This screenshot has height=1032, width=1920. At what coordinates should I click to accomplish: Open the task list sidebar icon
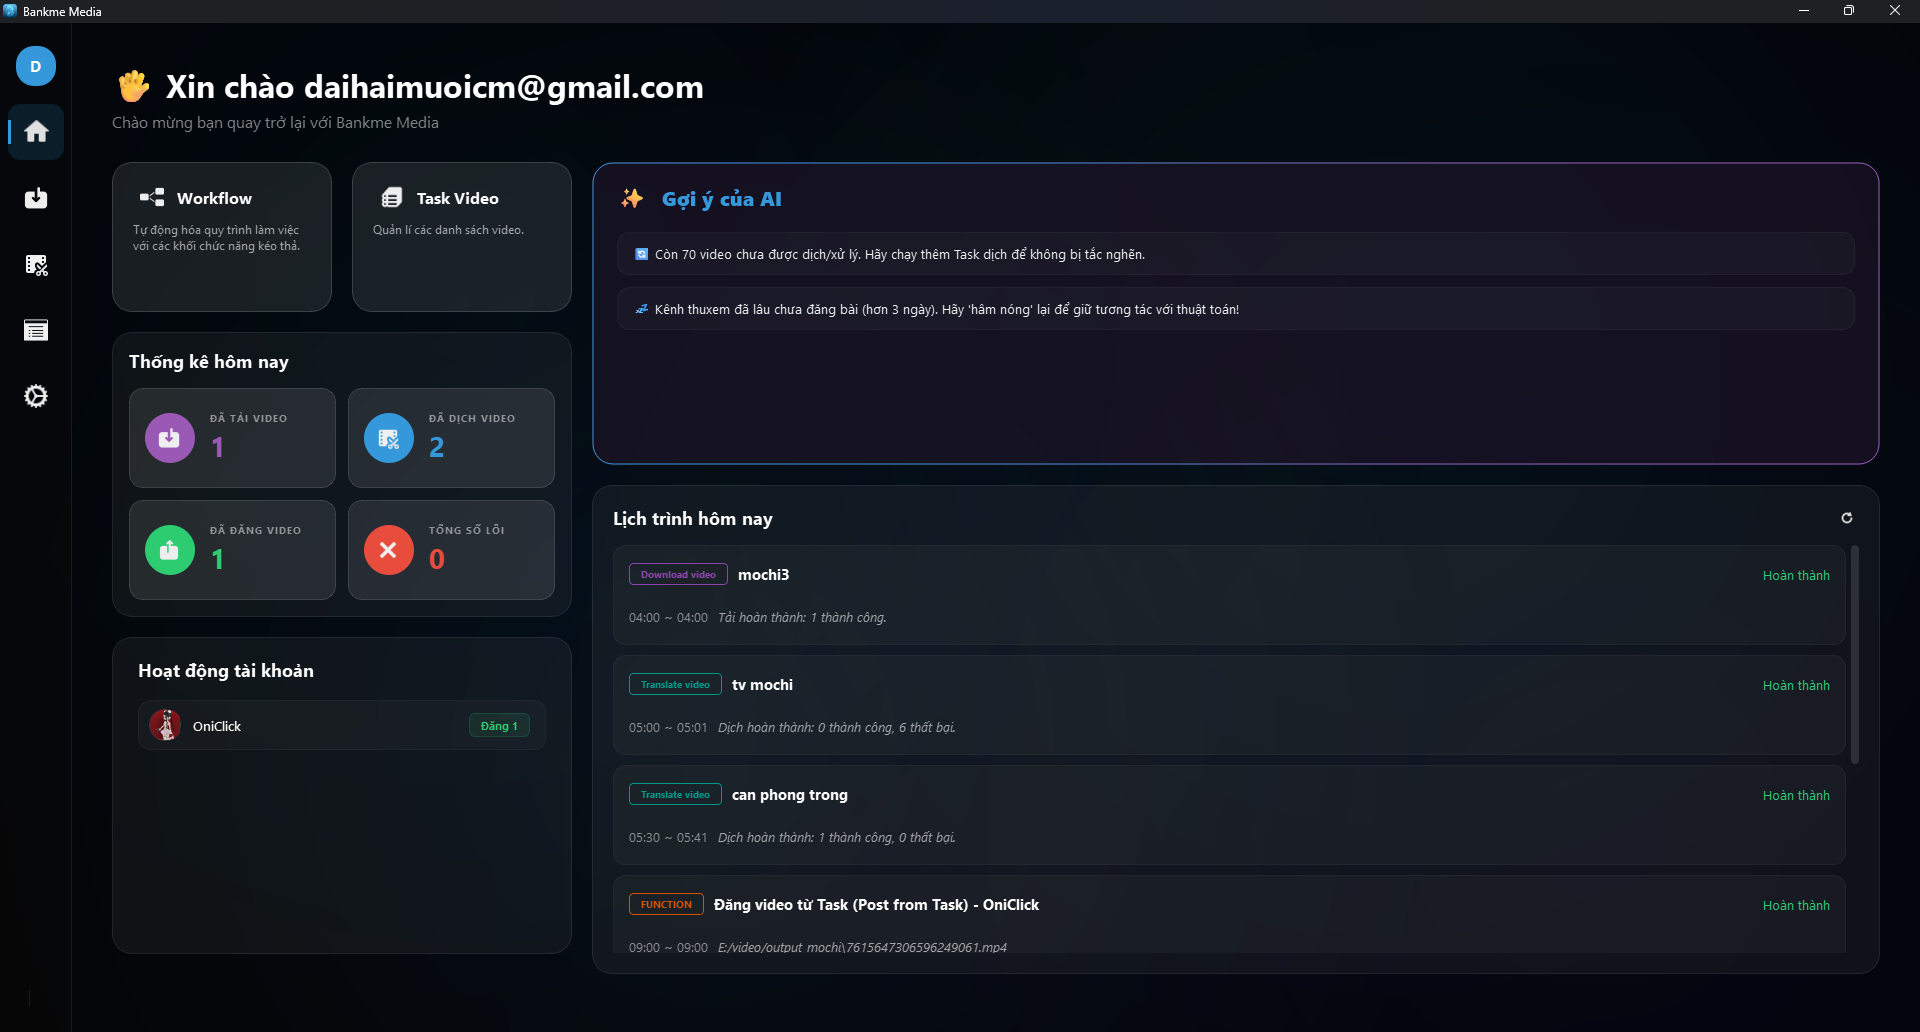36,330
